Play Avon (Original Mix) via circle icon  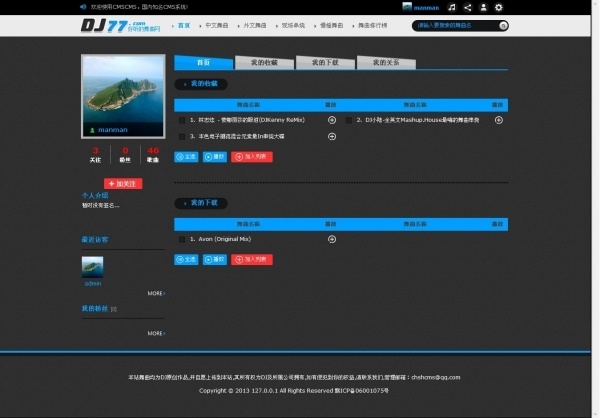(x=332, y=240)
